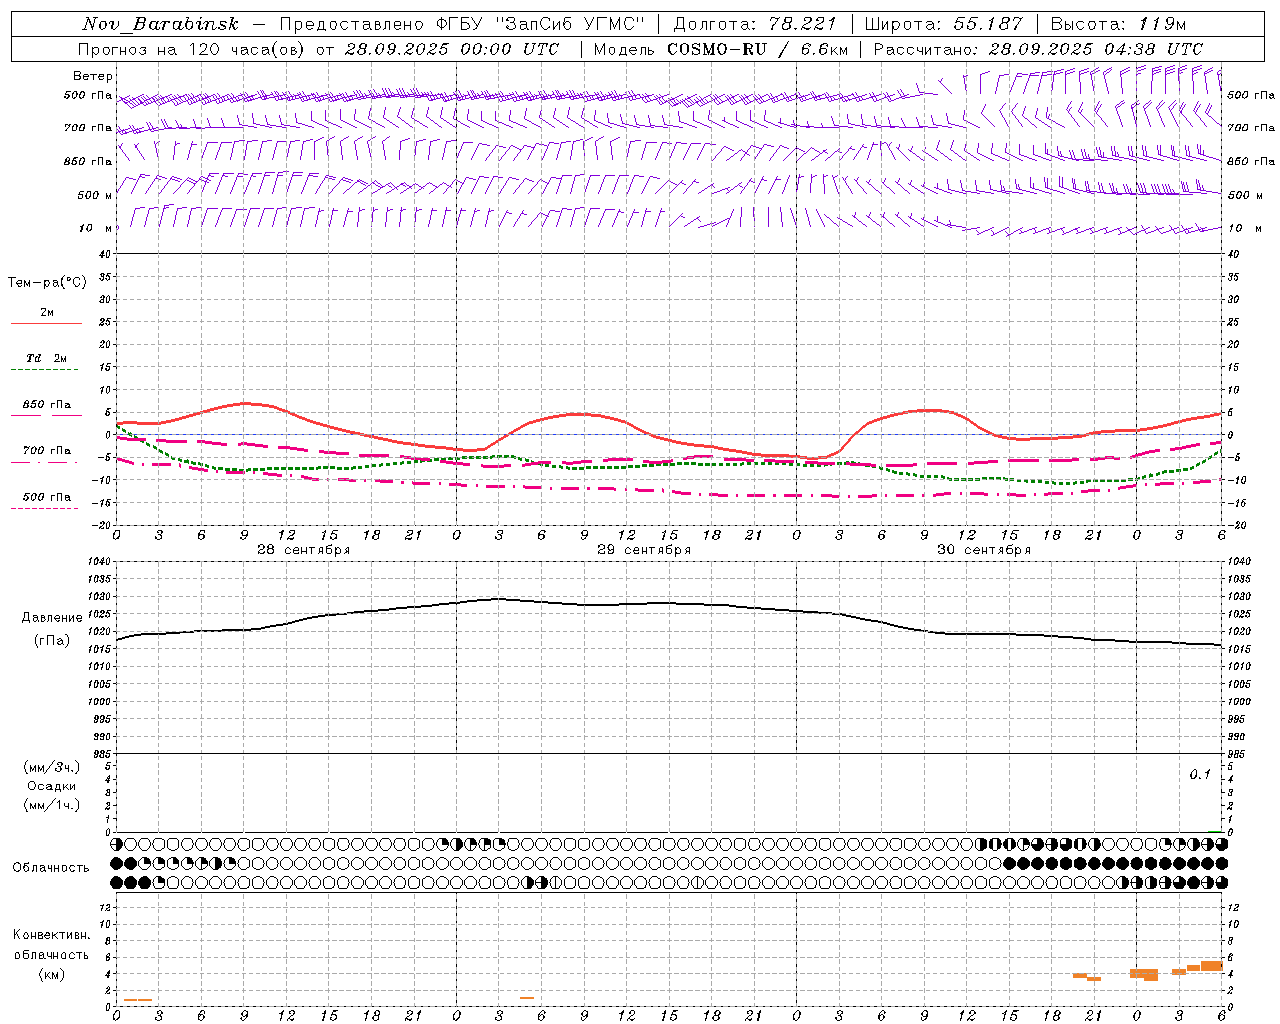Click the '29 сентября' date label
1280x1024 pixels.
coord(644,550)
